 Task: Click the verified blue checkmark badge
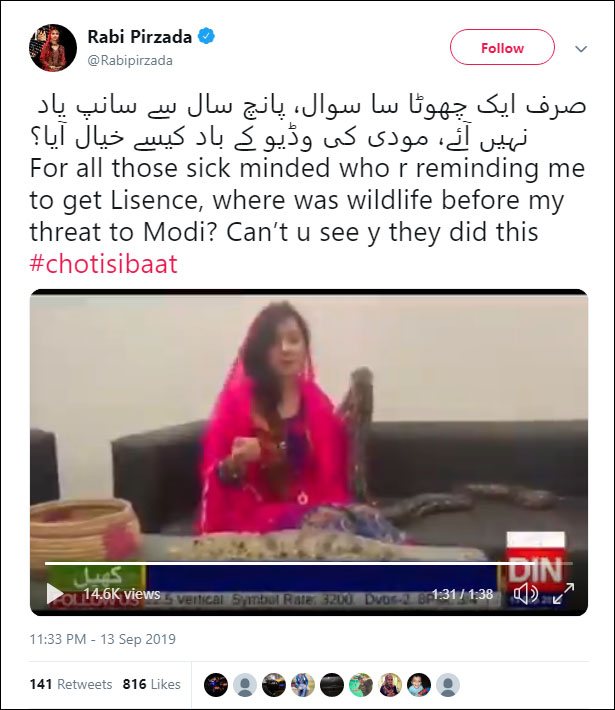(207, 36)
